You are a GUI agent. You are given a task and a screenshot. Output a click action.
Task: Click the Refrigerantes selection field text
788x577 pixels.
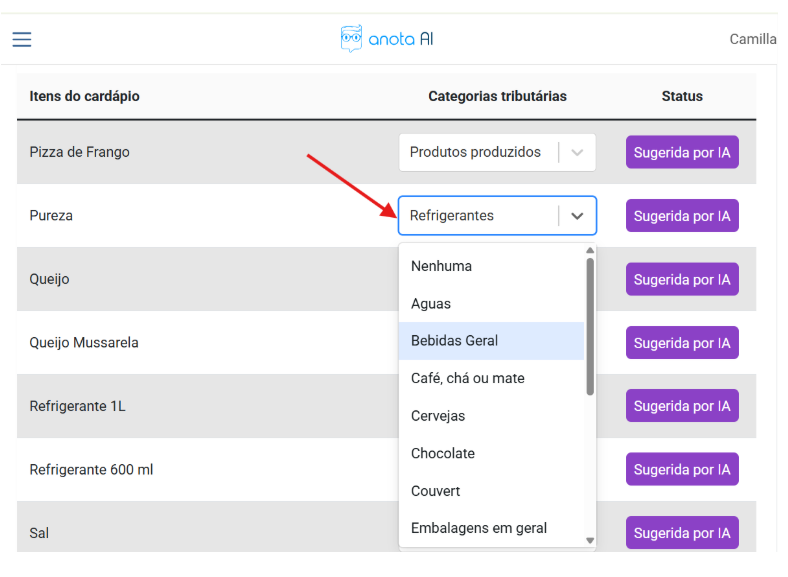[452, 216]
